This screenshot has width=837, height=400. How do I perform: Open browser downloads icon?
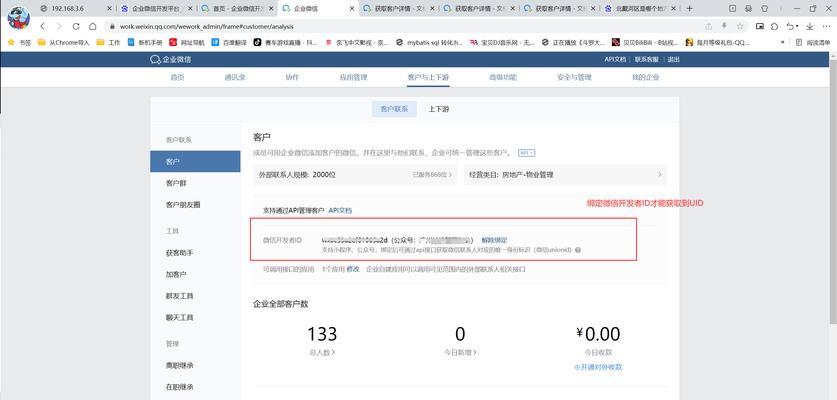[x=810, y=26]
